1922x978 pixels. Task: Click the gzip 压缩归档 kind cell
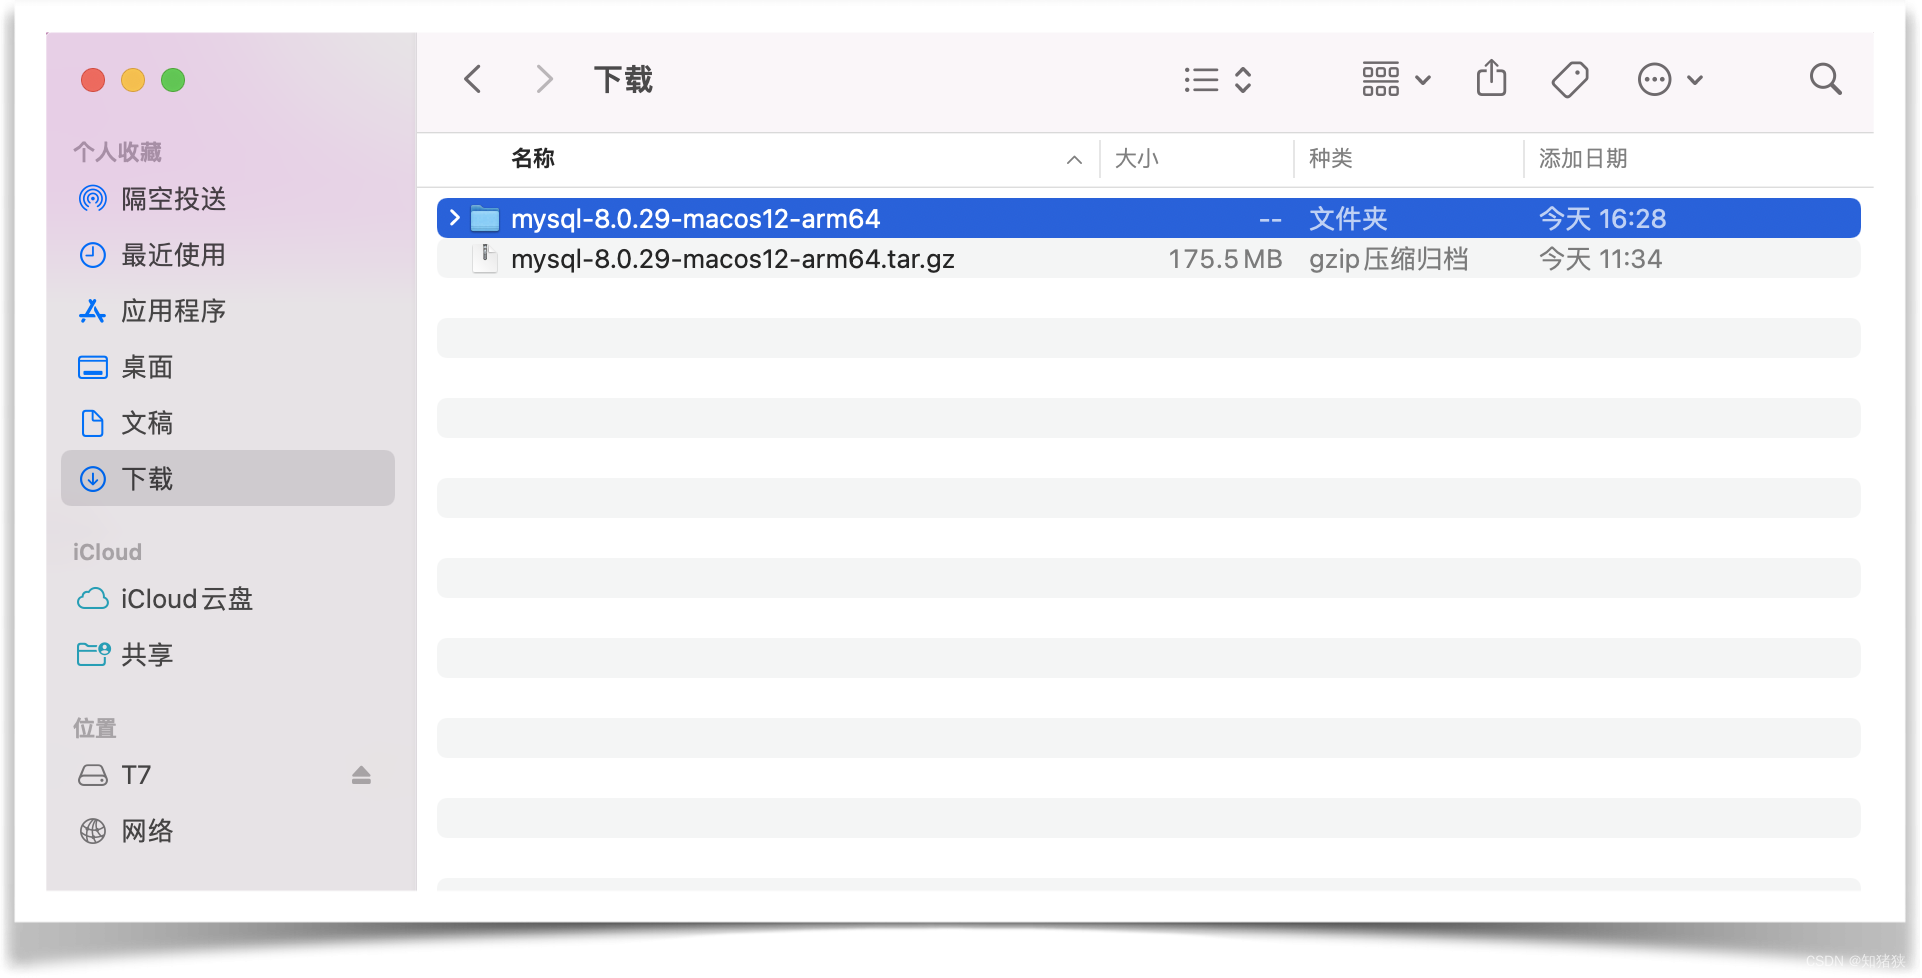pyautogui.click(x=1388, y=259)
